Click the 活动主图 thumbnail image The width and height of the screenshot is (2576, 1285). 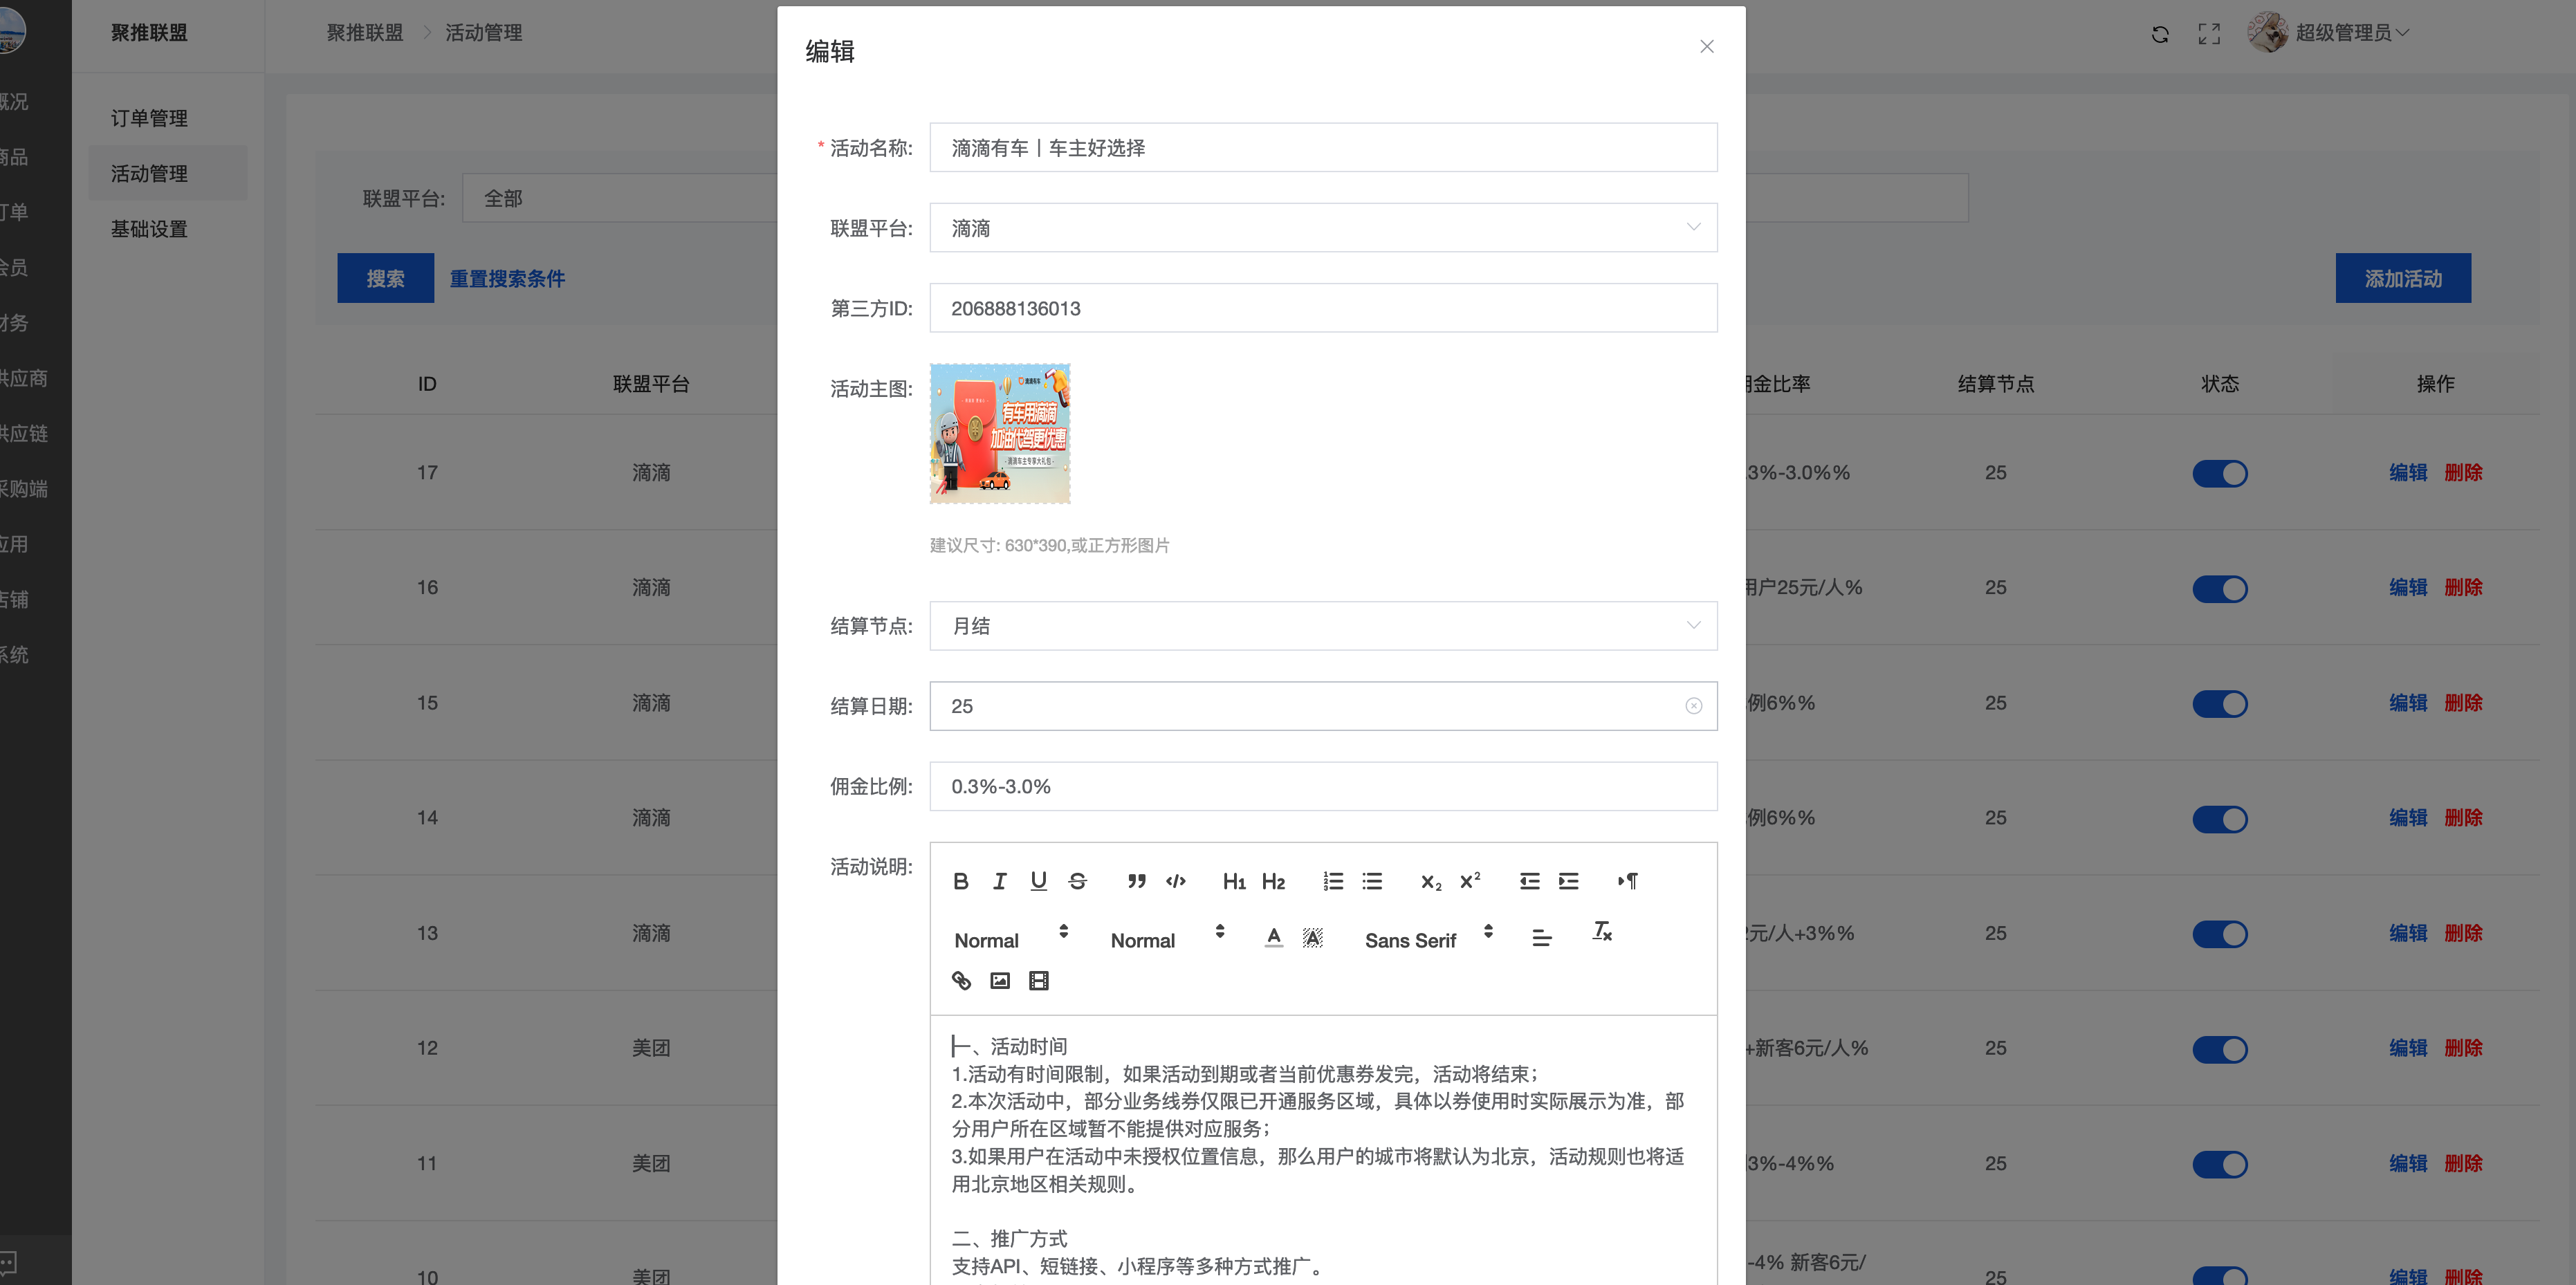click(999, 433)
